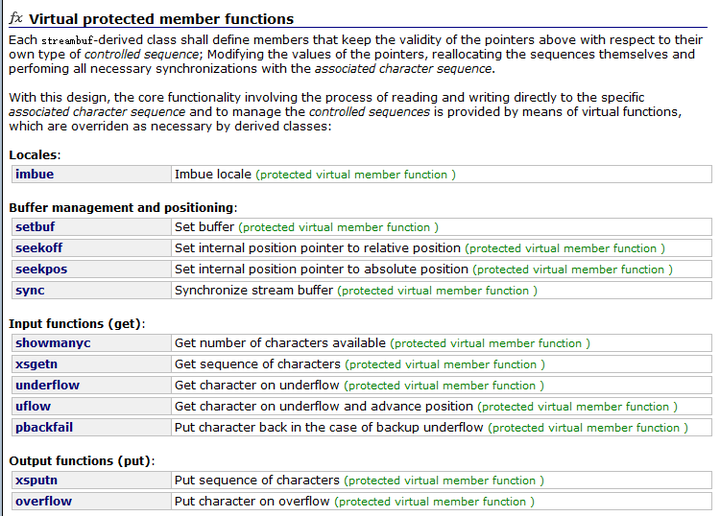Go to the seekpos reference page
Image resolution: width=720 pixels, height=516 pixels.
(41, 269)
